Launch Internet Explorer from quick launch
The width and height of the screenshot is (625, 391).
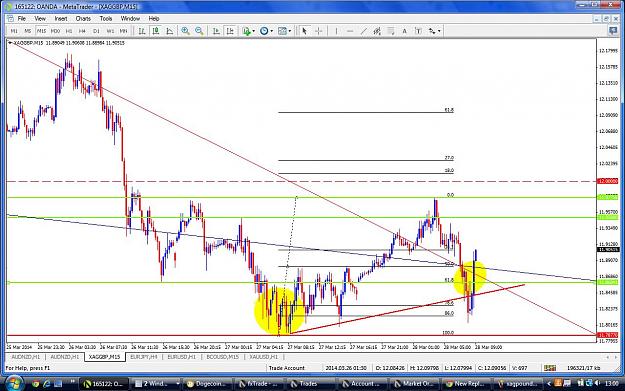click(47, 384)
